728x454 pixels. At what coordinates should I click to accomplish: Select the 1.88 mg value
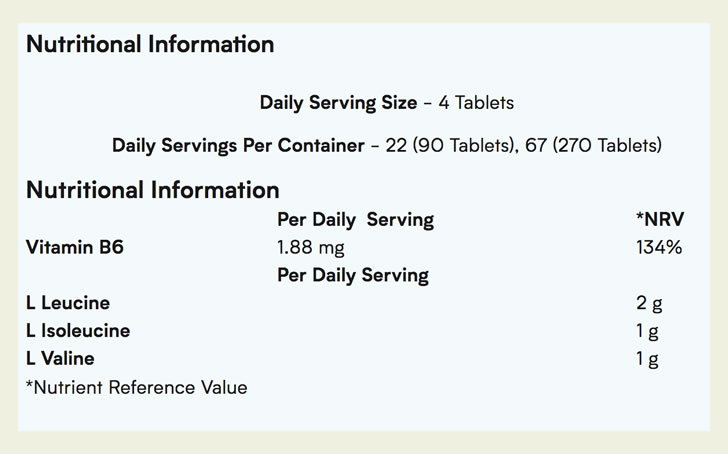coord(310,247)
